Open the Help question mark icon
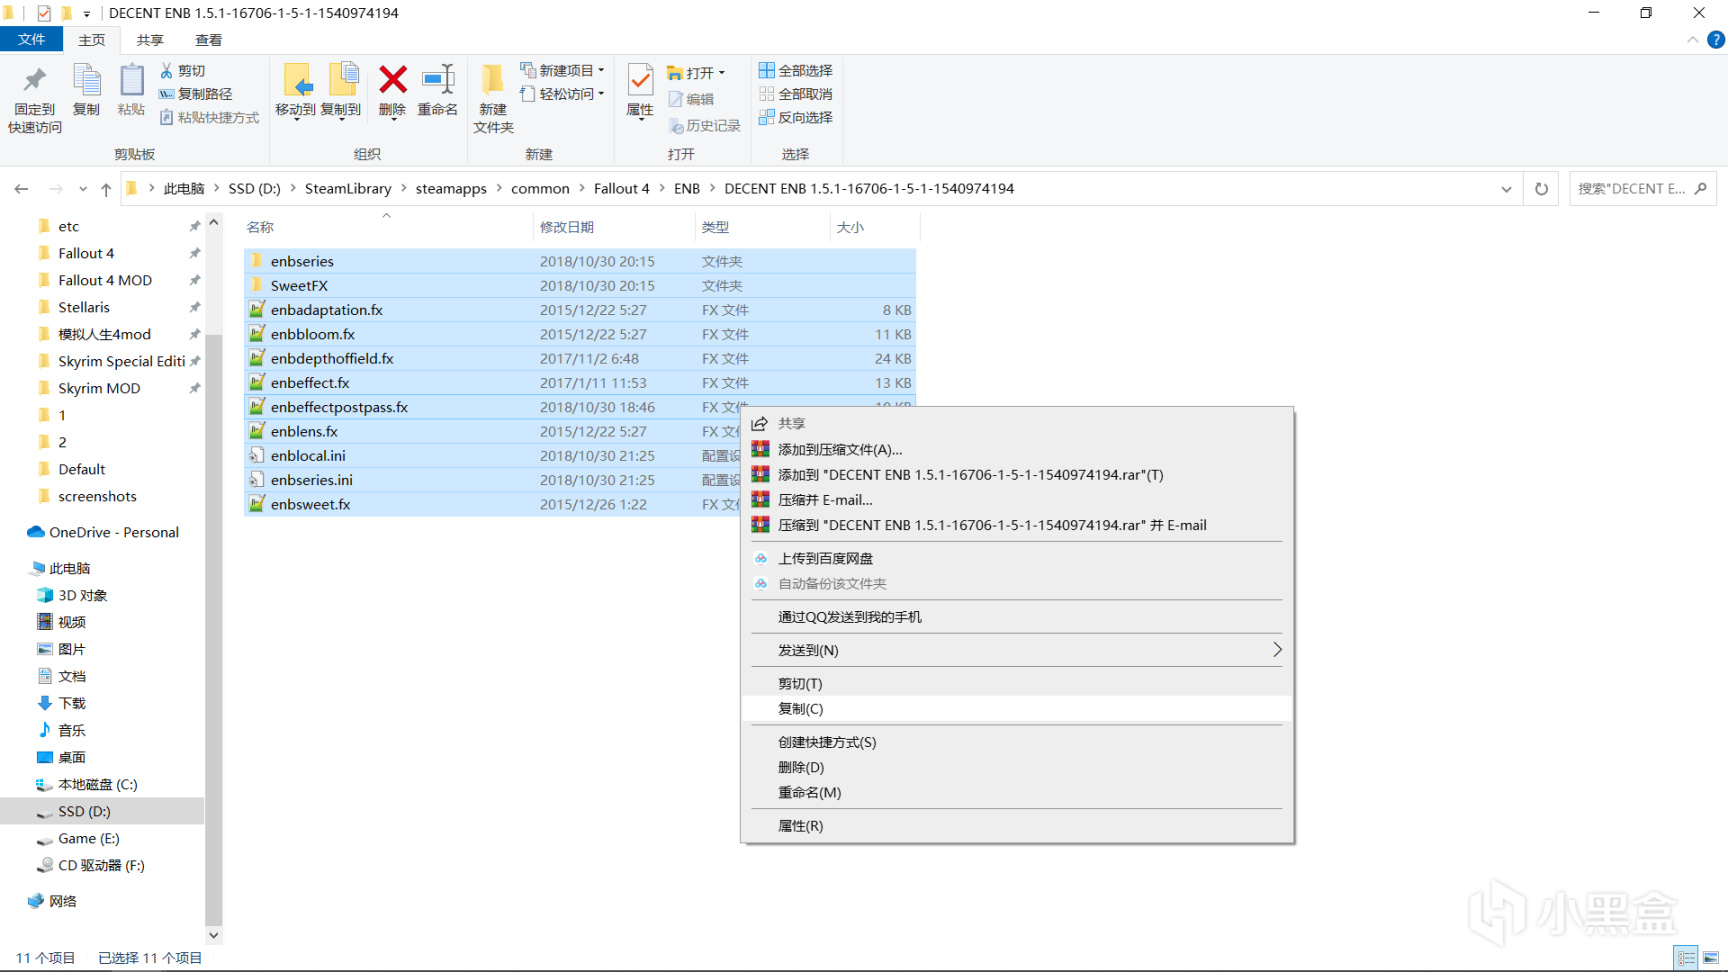1728x972 pixels. pos(1715,40)
